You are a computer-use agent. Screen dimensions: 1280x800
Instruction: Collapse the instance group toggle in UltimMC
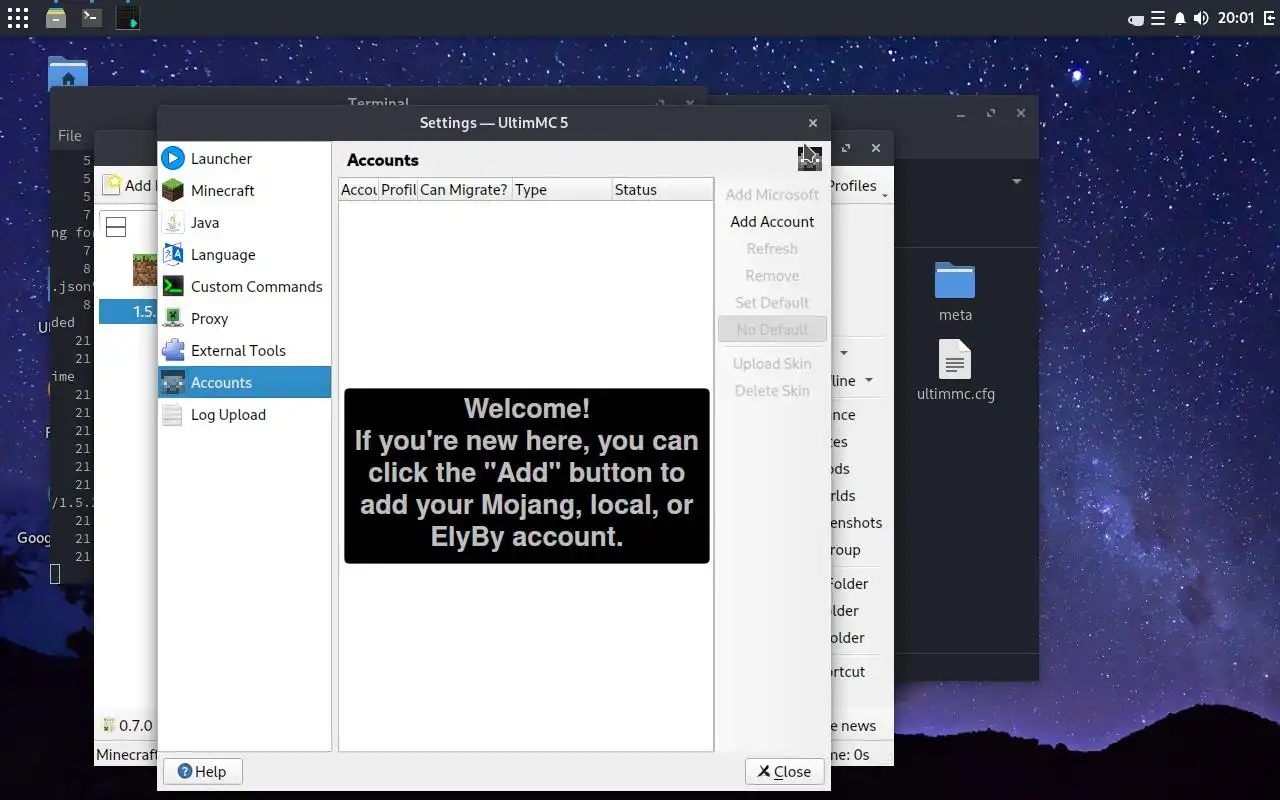point(116,227)
